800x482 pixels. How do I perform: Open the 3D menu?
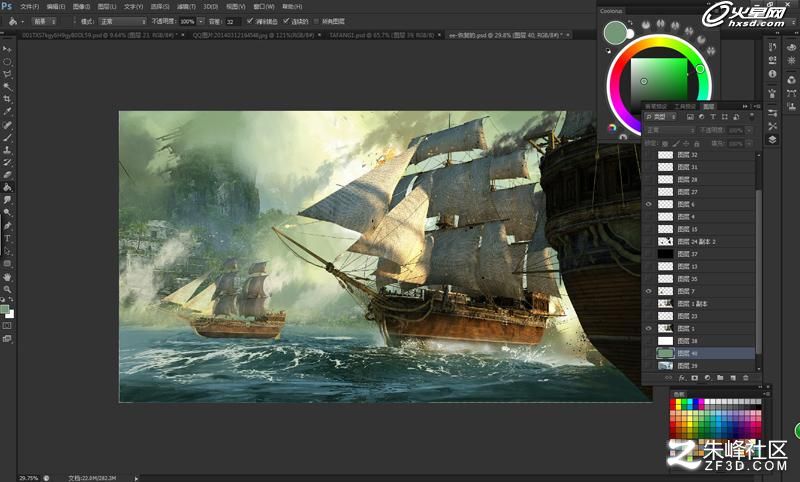(x=211, y=7)
